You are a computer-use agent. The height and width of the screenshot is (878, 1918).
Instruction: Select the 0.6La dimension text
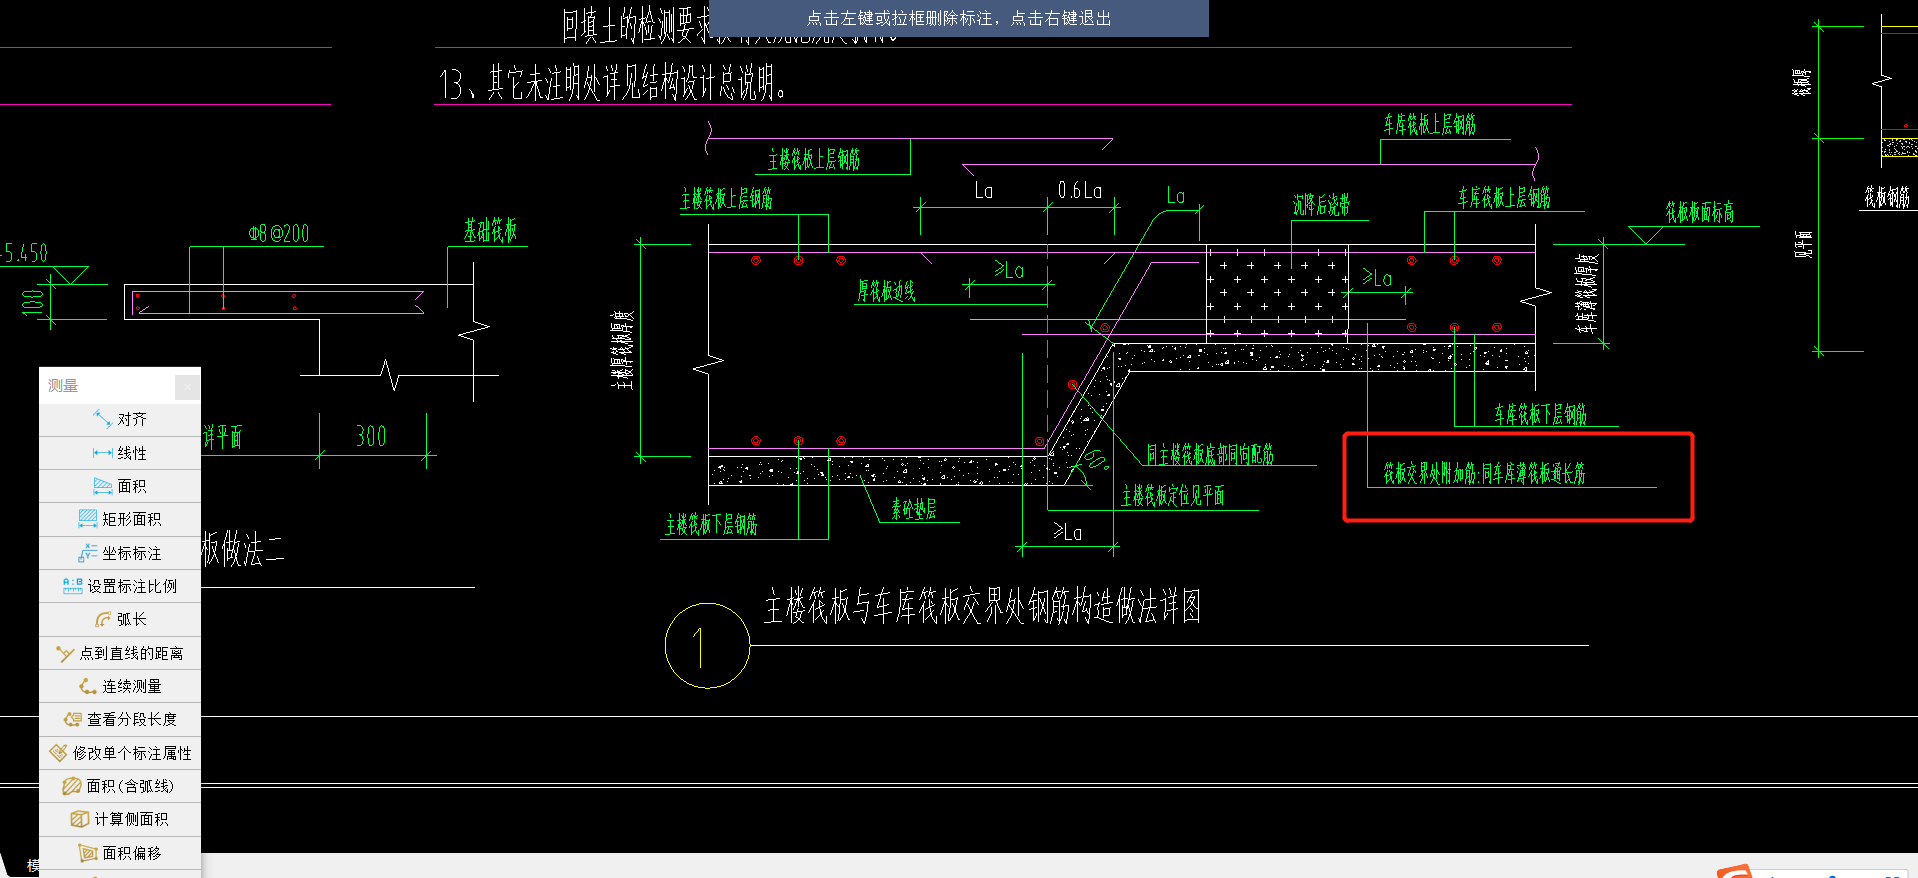click(x=1080, y=190)
